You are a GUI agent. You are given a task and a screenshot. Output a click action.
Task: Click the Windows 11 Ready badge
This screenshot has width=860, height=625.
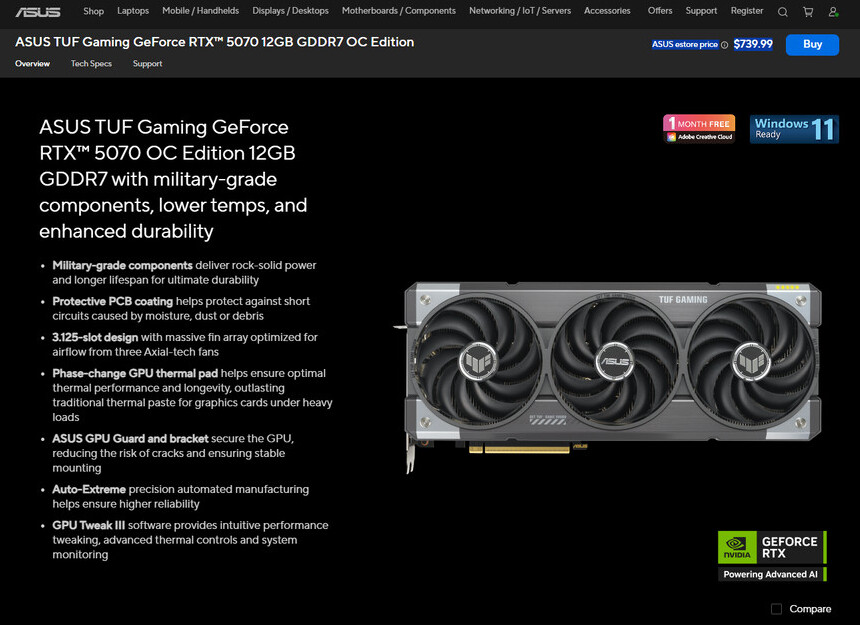tap(794, 129)
